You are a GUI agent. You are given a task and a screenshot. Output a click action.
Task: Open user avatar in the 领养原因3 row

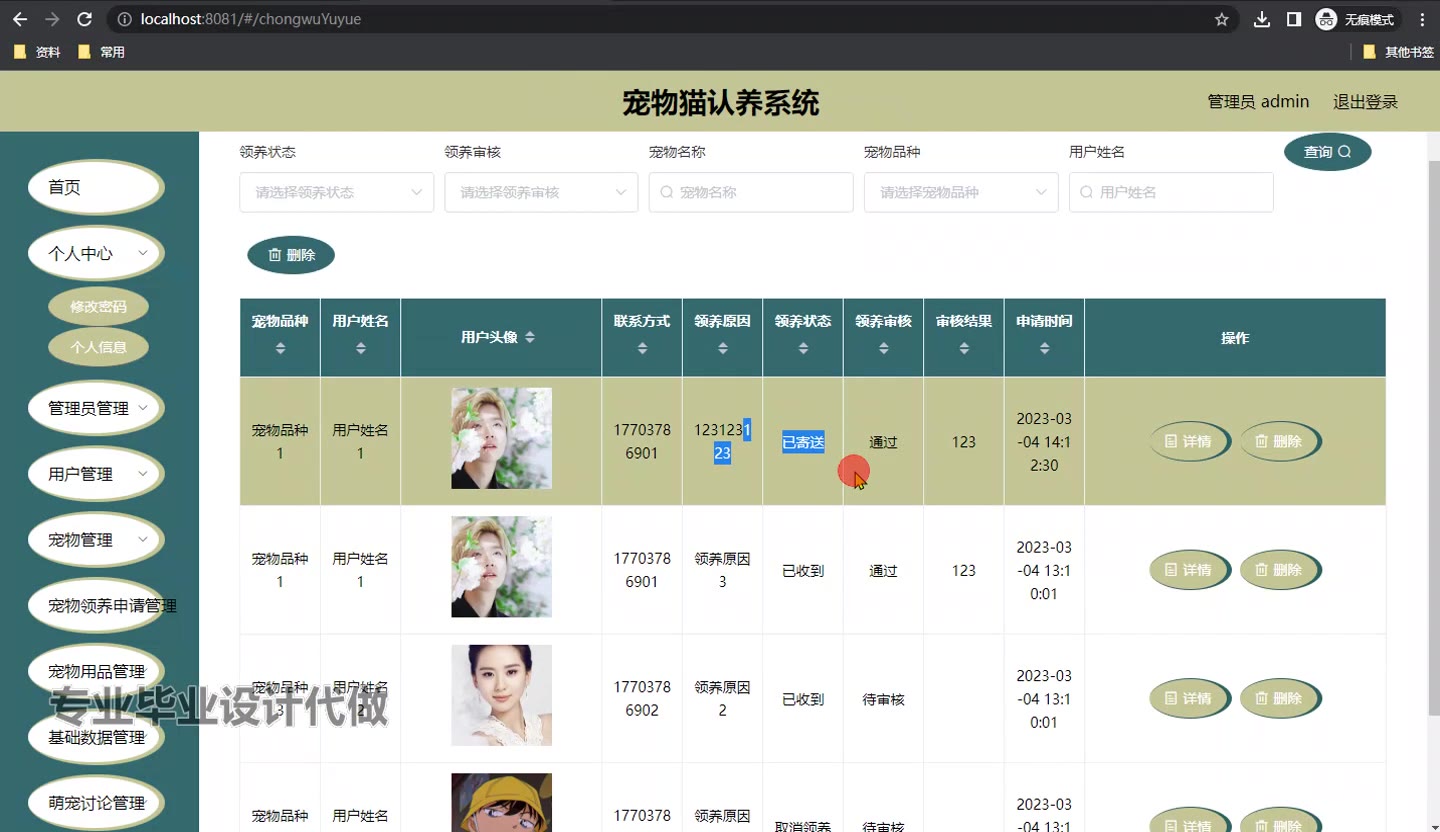point(501,567)
